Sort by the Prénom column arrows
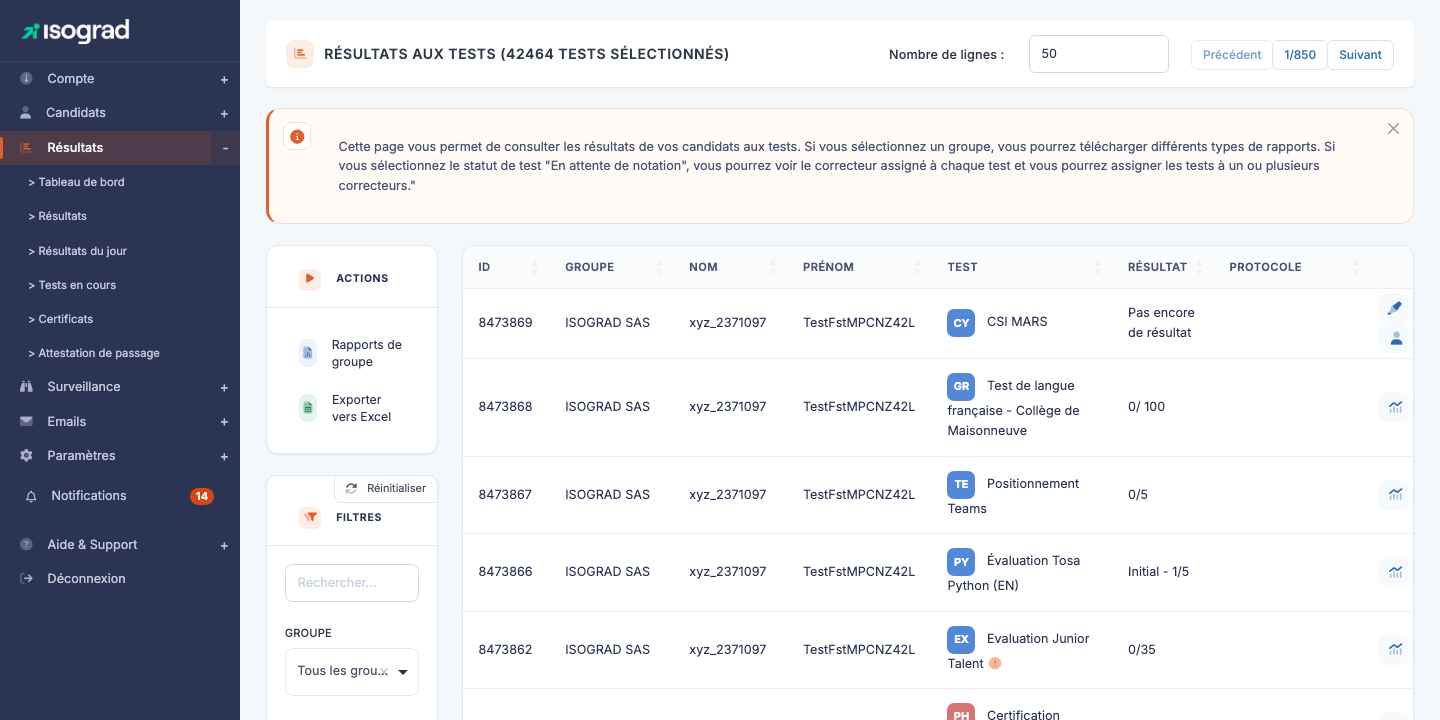 point(917,267)
